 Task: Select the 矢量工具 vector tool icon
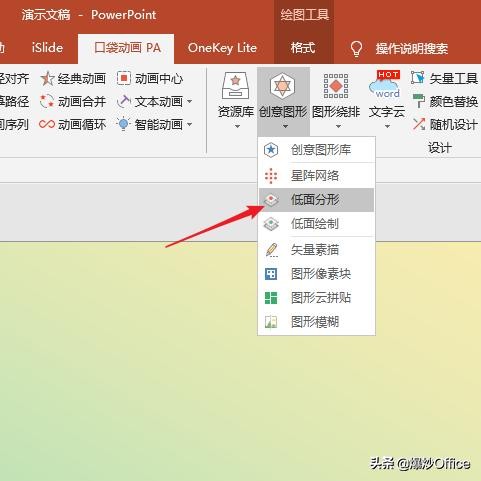tap(418, 78)
